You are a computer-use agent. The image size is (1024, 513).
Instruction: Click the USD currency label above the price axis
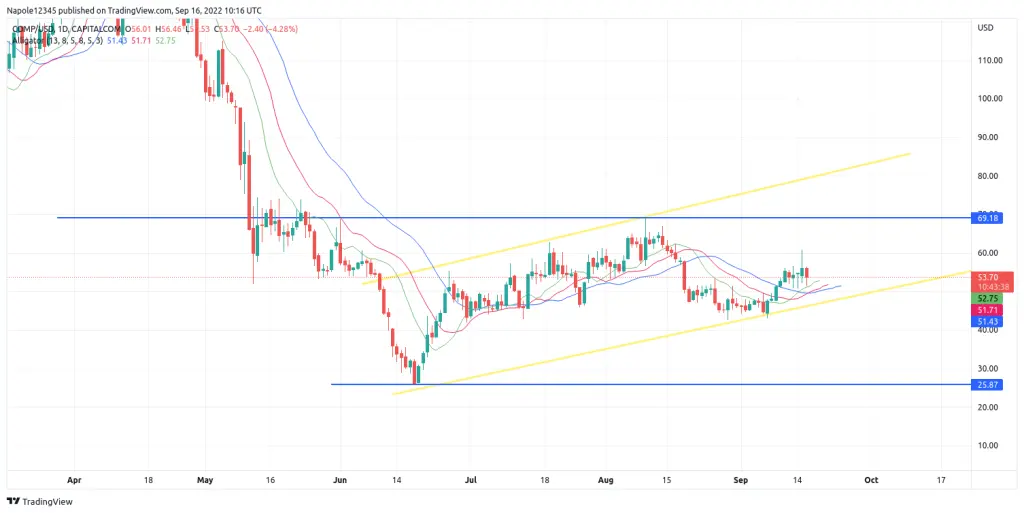pos(985,28)
